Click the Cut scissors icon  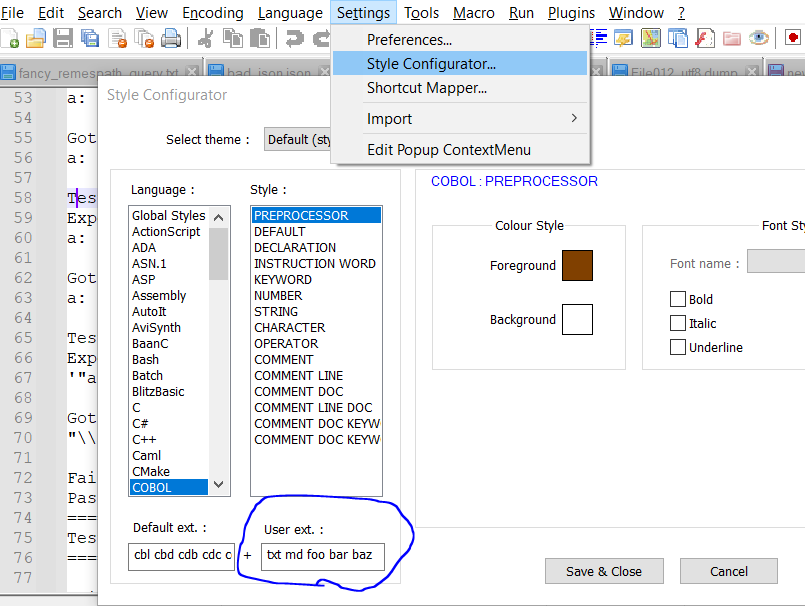[205, 39]
